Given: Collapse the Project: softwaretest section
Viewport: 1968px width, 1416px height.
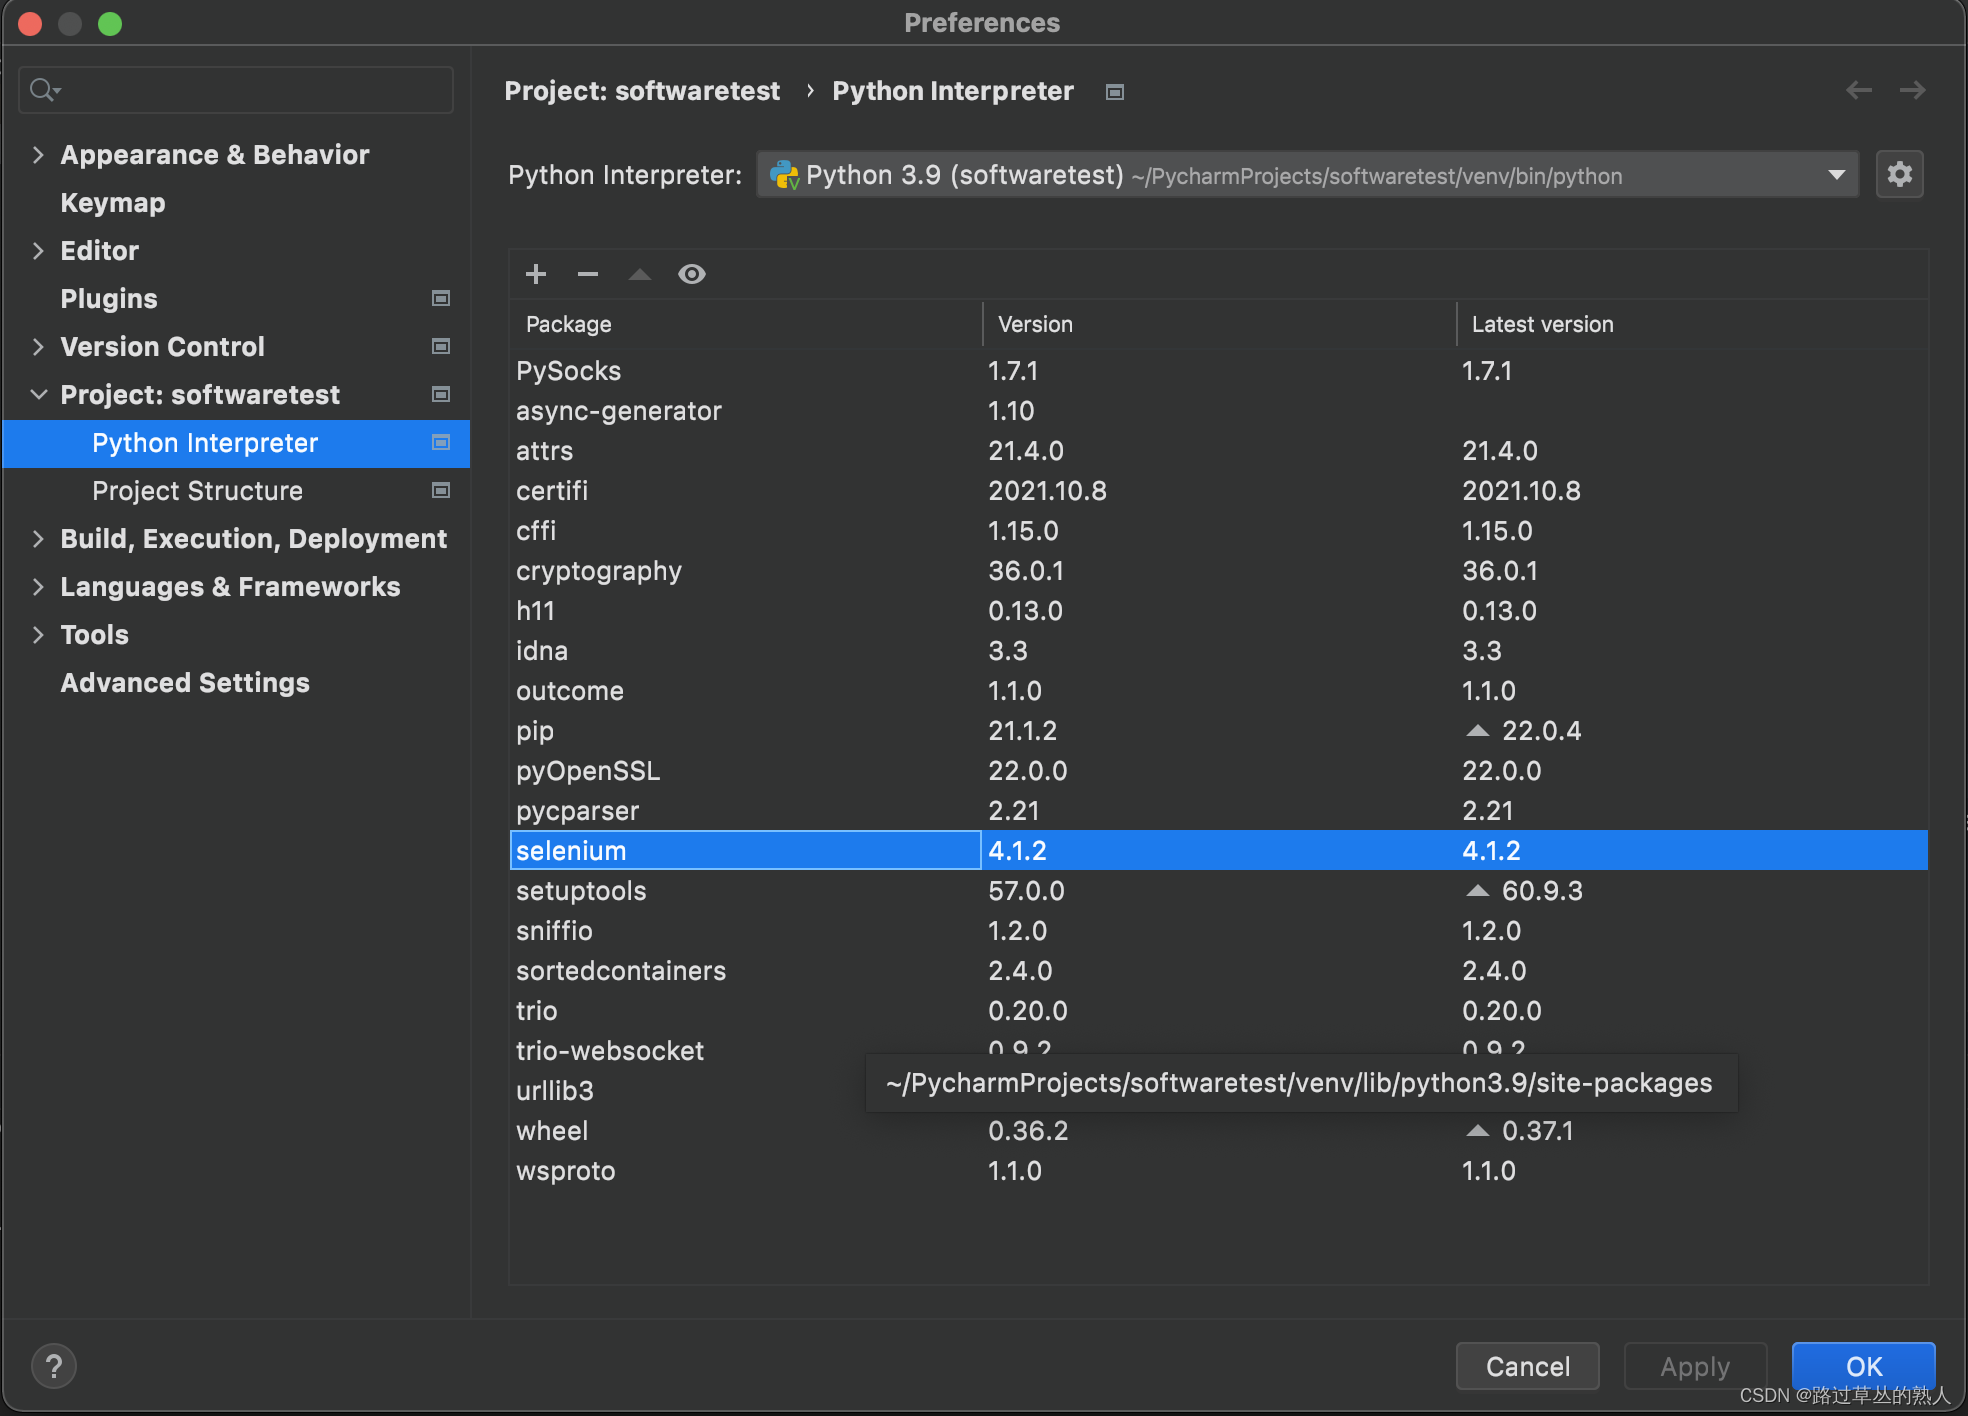Looking at the screenshot, I should 38,395.
